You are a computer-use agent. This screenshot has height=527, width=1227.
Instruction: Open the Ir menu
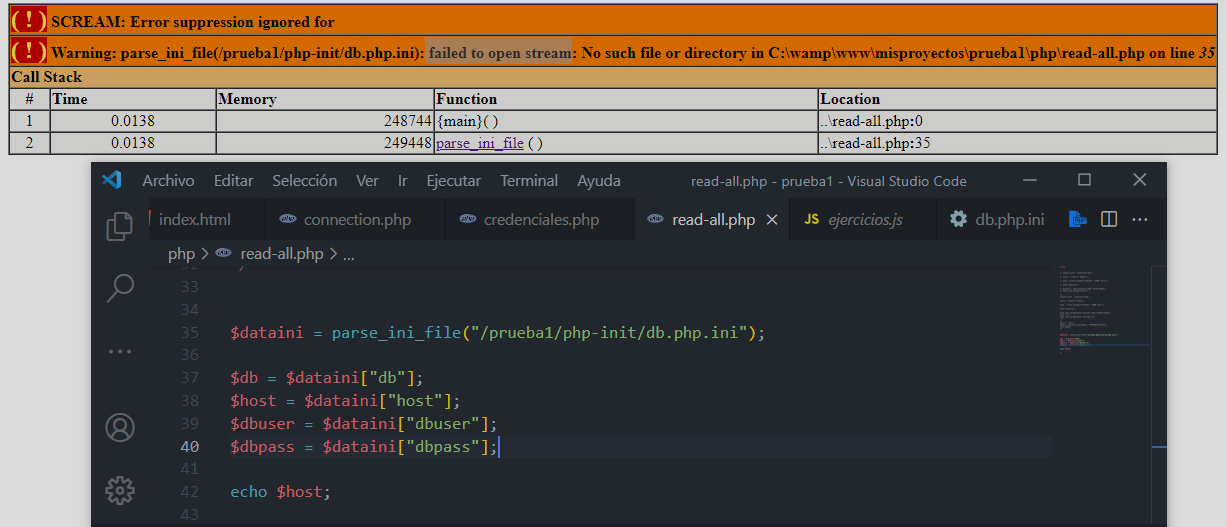(x=402, y=181)
